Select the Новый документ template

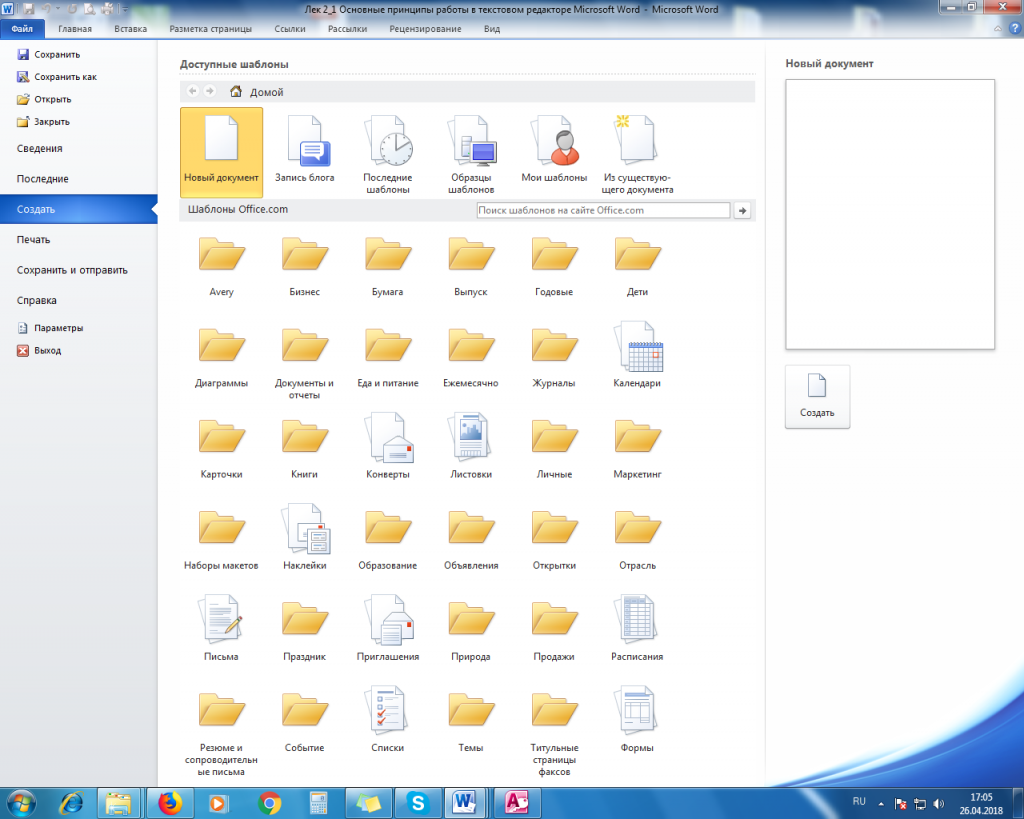click(221, 152)
